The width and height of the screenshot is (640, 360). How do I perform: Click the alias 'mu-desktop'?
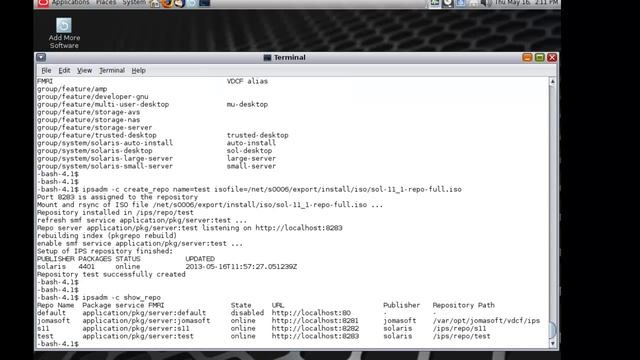247,104
